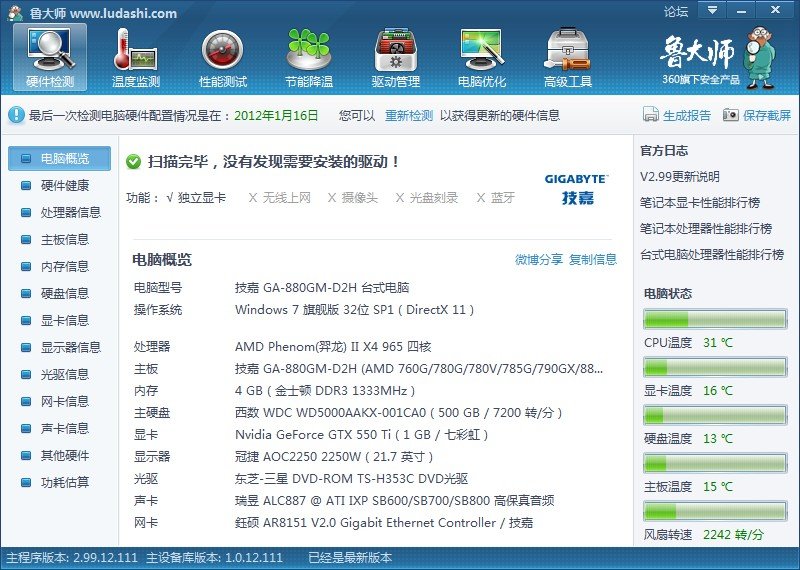Launch the 性能测试 performance test

pyautogui.click(x=222, y=58)
